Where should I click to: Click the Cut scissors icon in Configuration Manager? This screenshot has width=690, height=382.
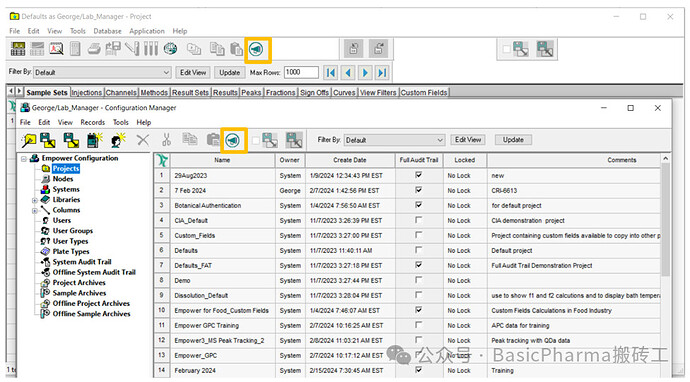click(166, 140)
